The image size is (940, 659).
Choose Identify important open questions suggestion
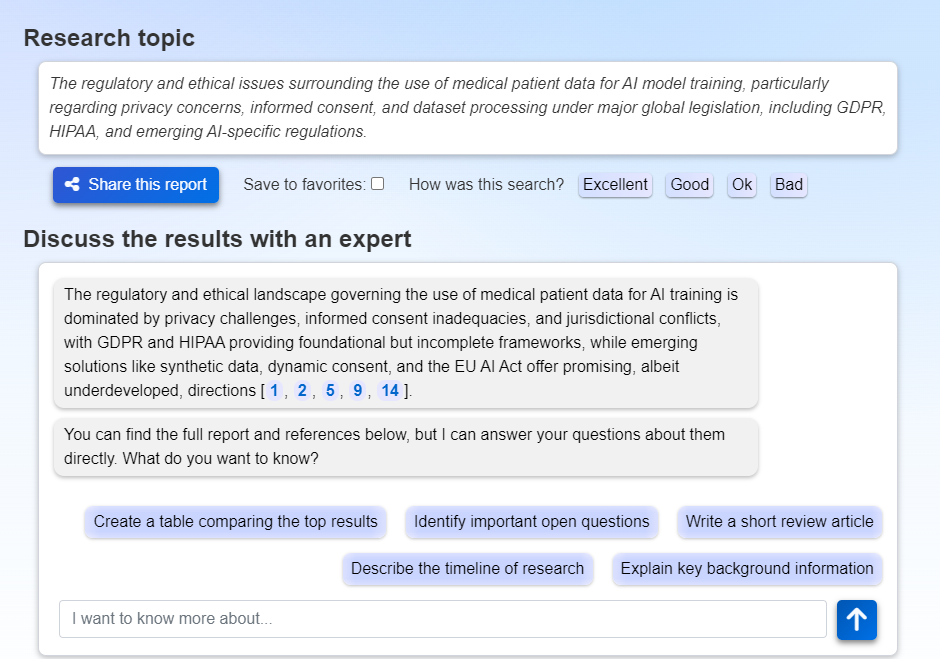pyautogui.click(x=532, y=522)
